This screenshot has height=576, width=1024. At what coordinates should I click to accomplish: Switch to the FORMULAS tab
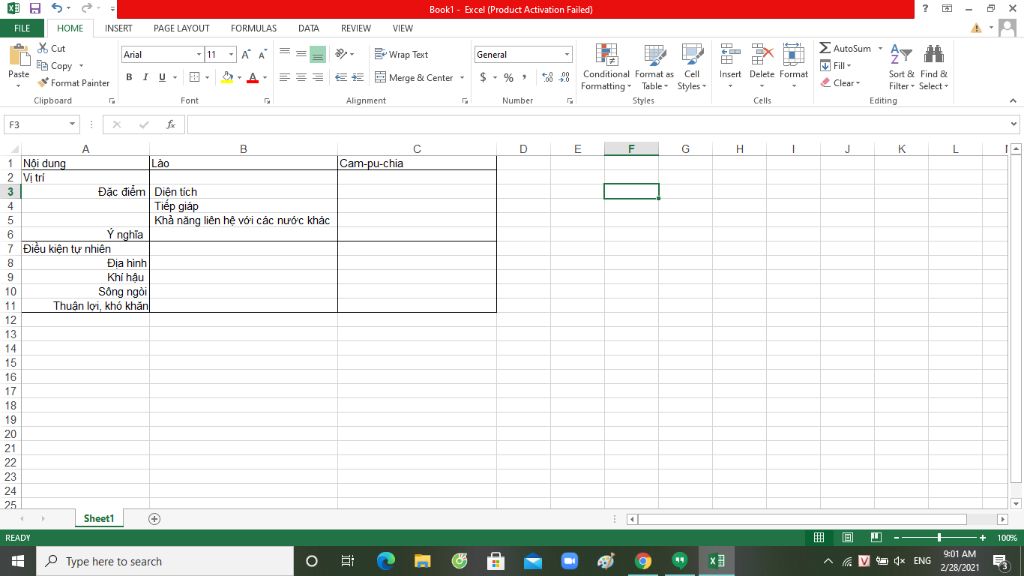point(253,28)
